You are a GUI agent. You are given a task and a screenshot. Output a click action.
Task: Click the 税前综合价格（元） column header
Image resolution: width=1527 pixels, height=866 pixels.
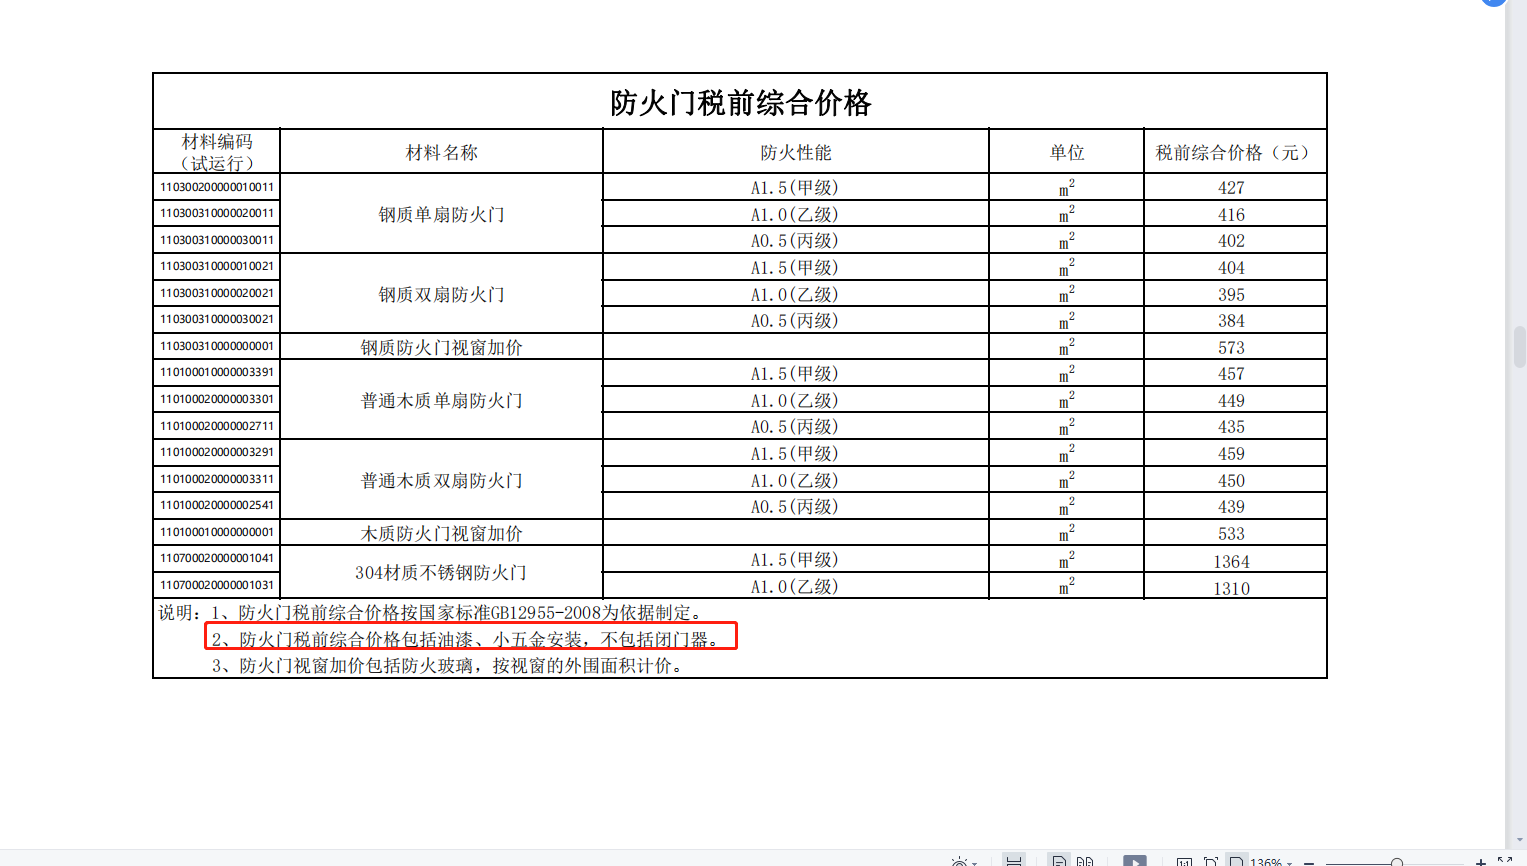[1235, 152]
